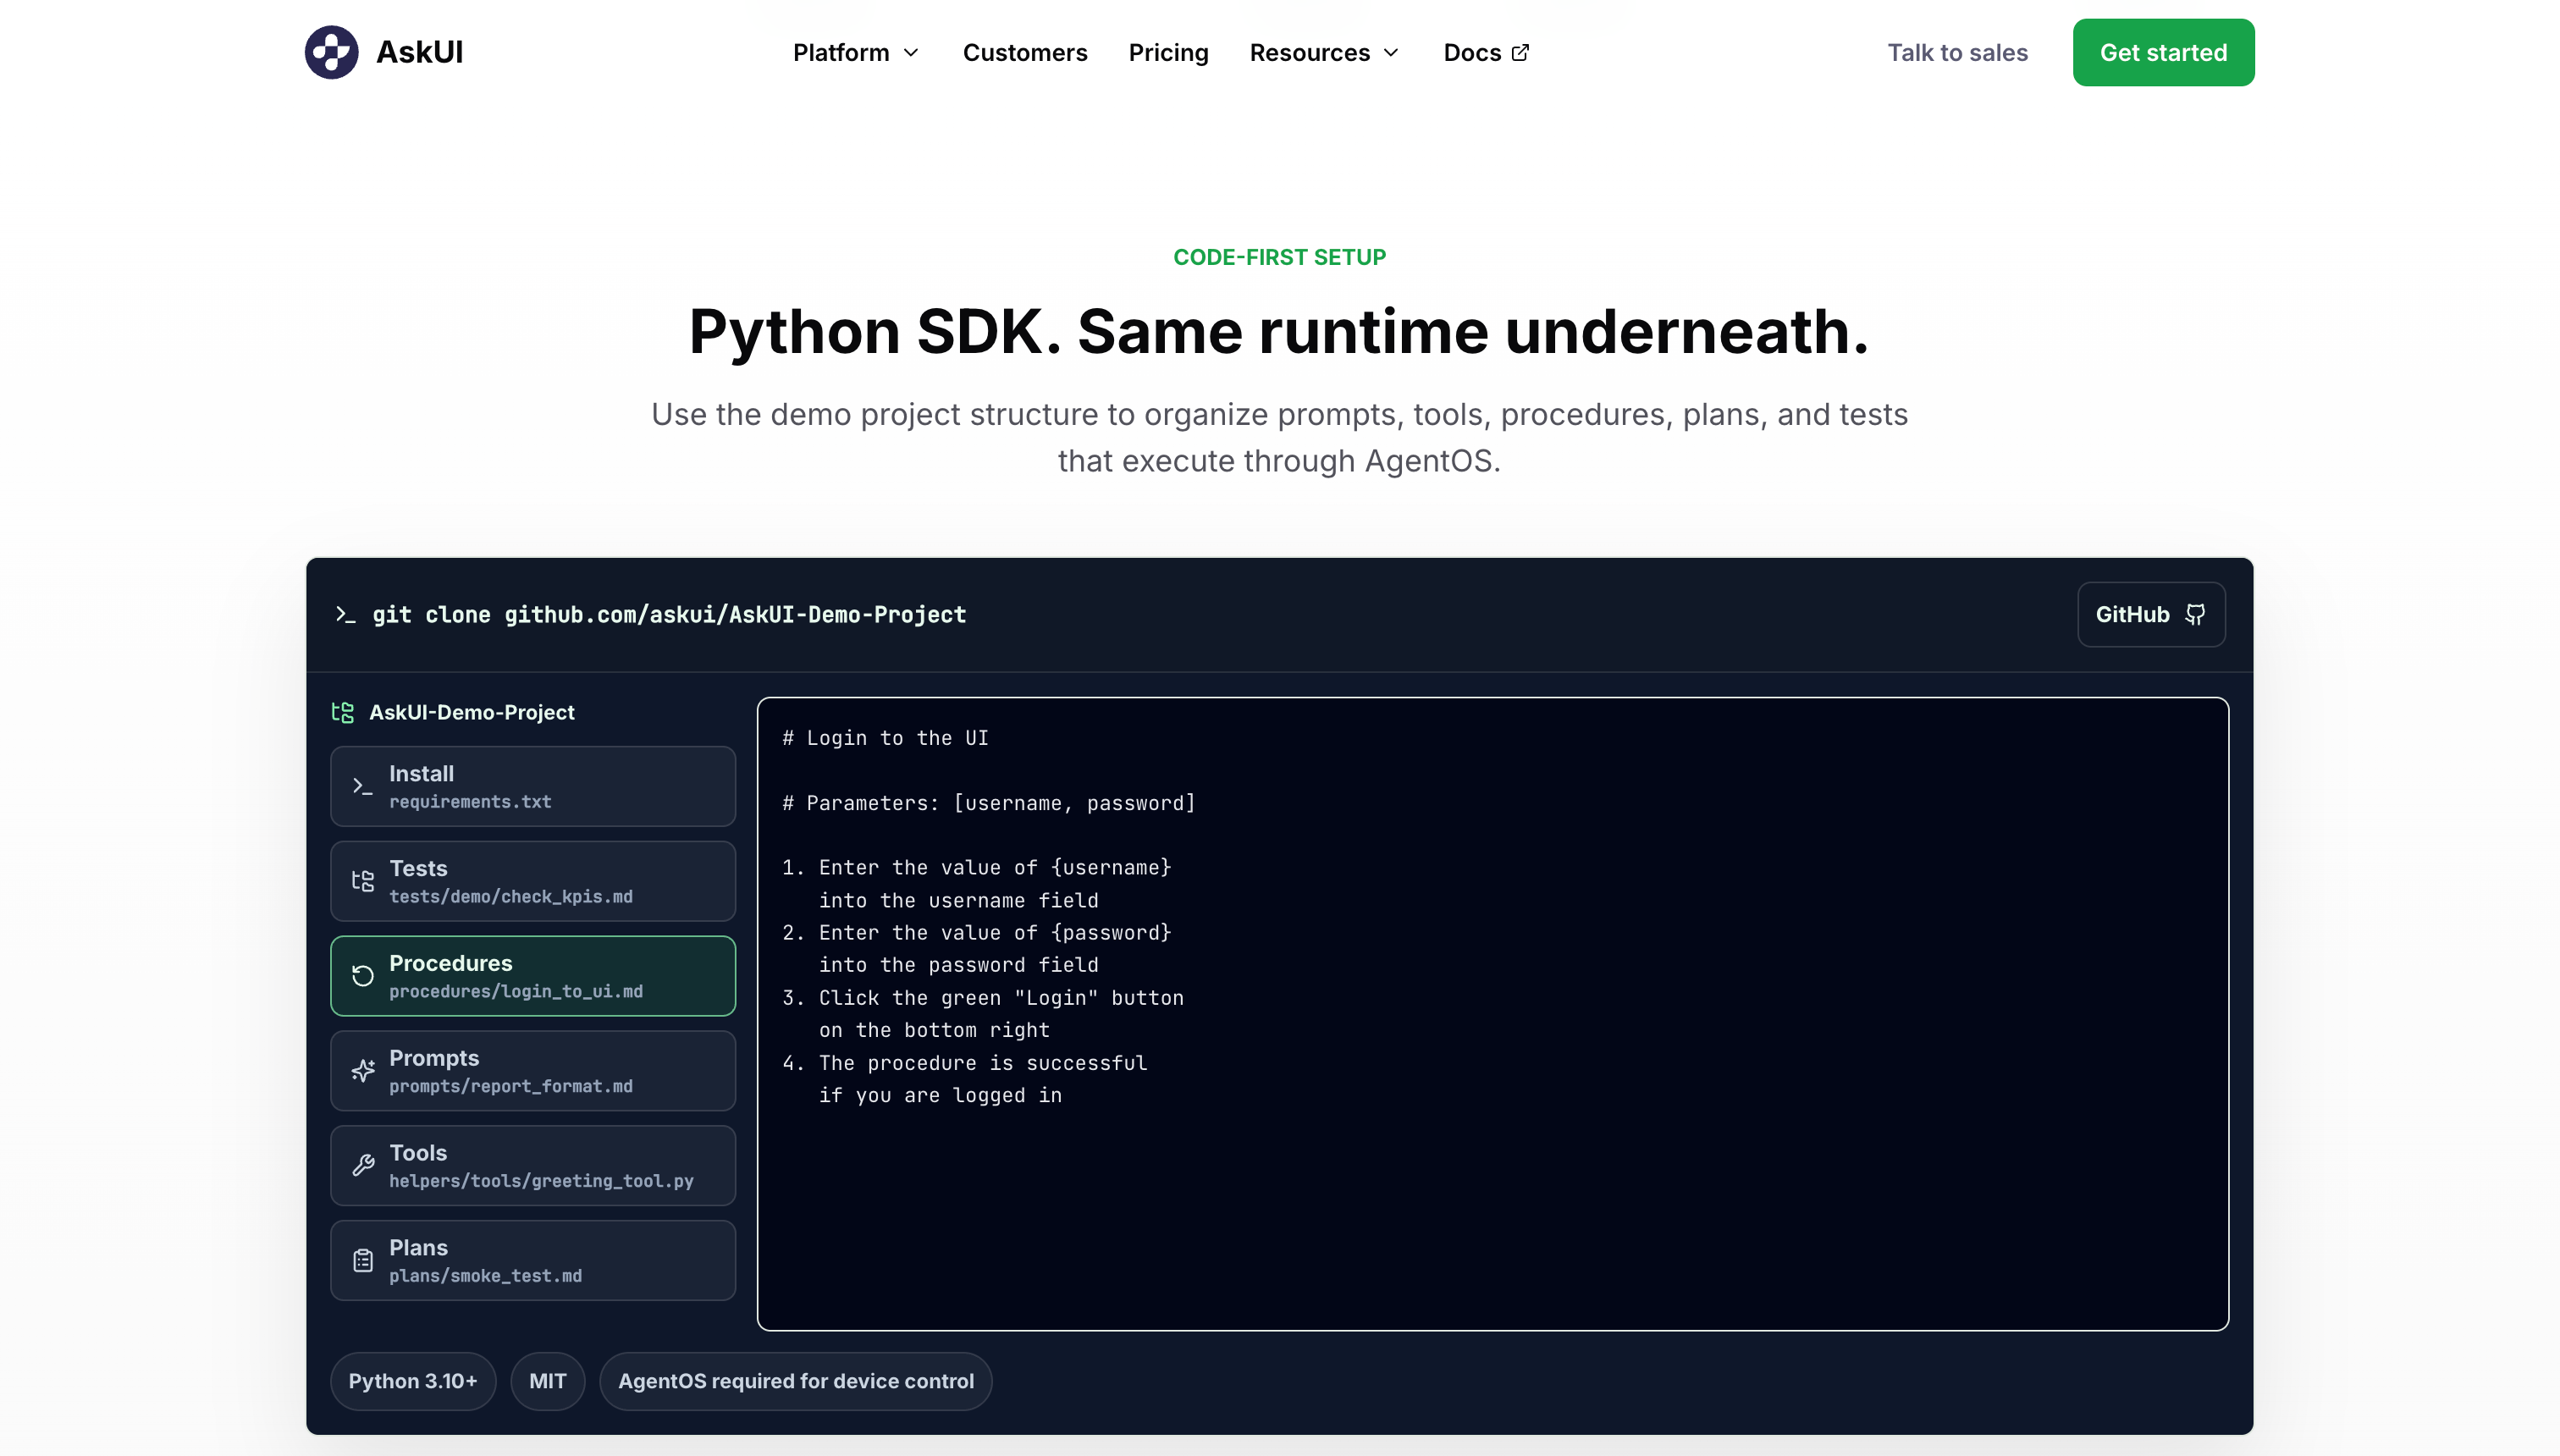Screen dimensions: 2560x1456
Task: Select the Tools greeting_tool.py tab
Action: pos(533,1165)
